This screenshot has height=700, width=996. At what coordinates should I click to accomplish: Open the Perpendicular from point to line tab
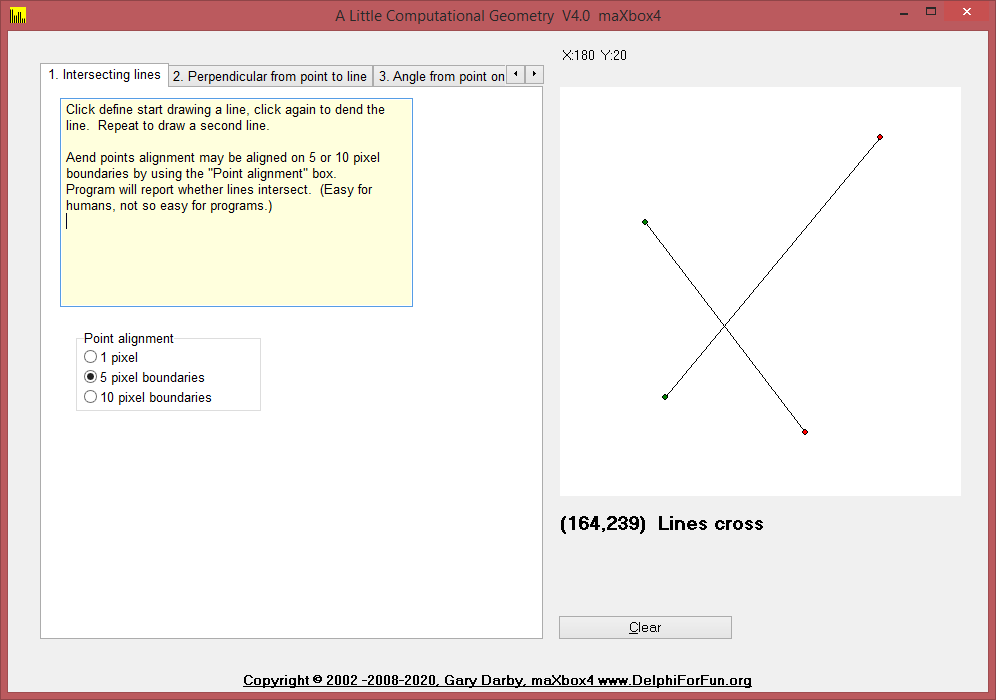270,76
